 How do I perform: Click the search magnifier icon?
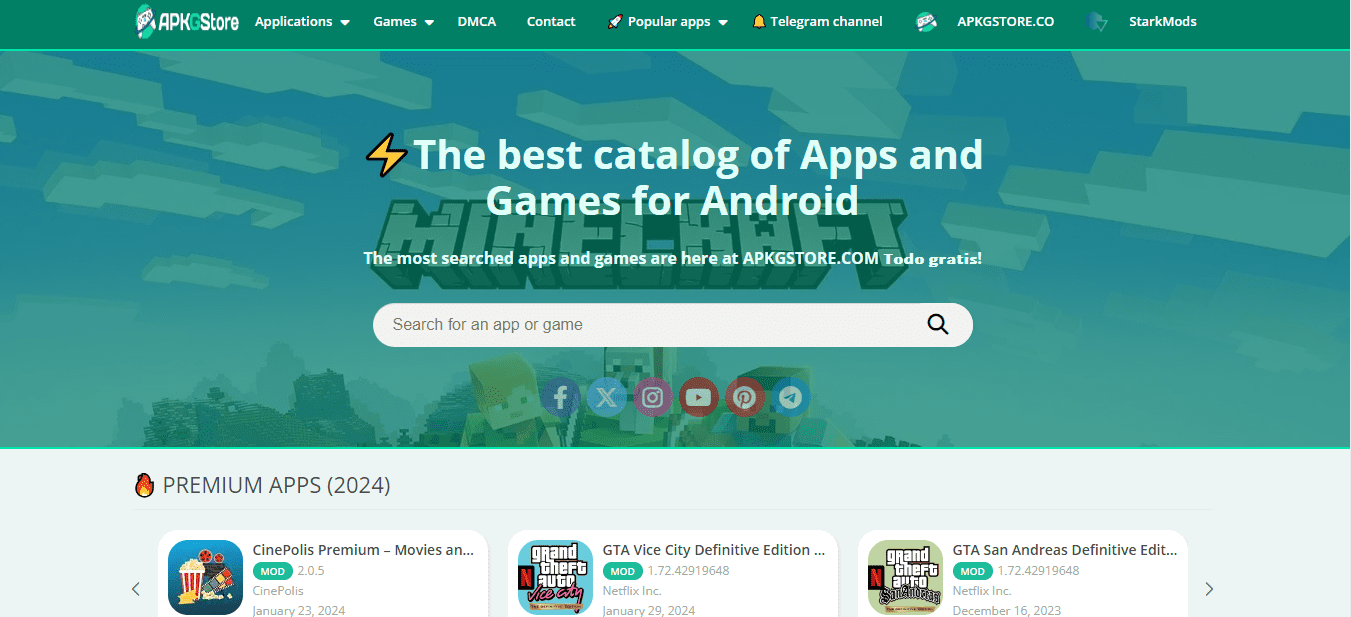coord(937,324)
